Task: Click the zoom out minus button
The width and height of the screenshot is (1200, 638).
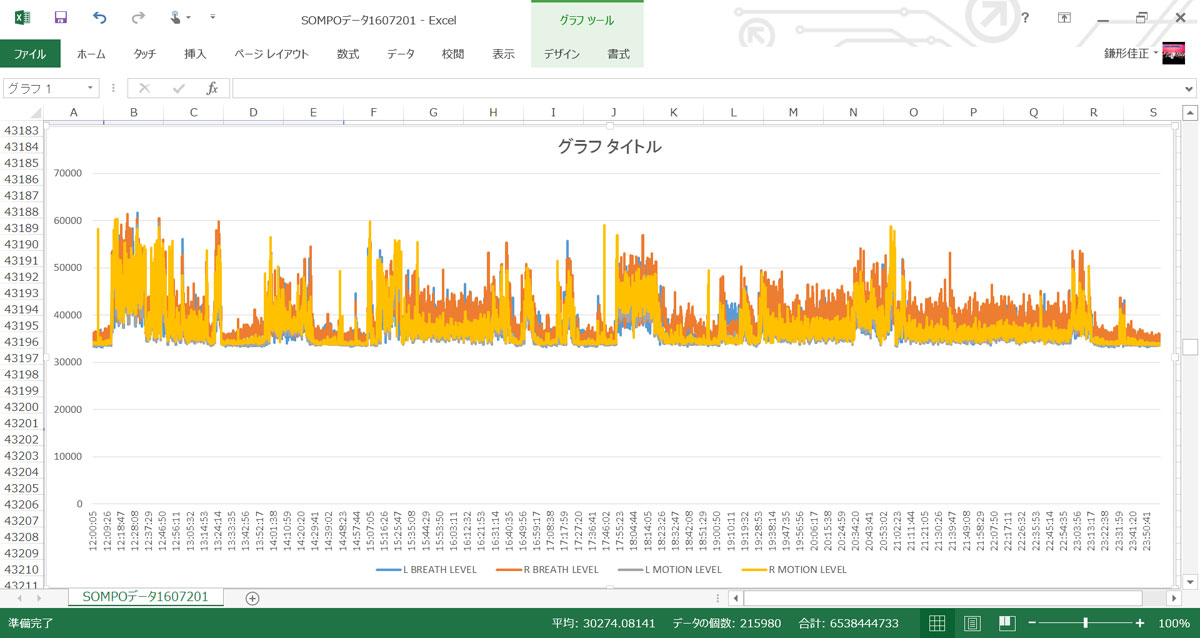Action: pos(1032,623)
